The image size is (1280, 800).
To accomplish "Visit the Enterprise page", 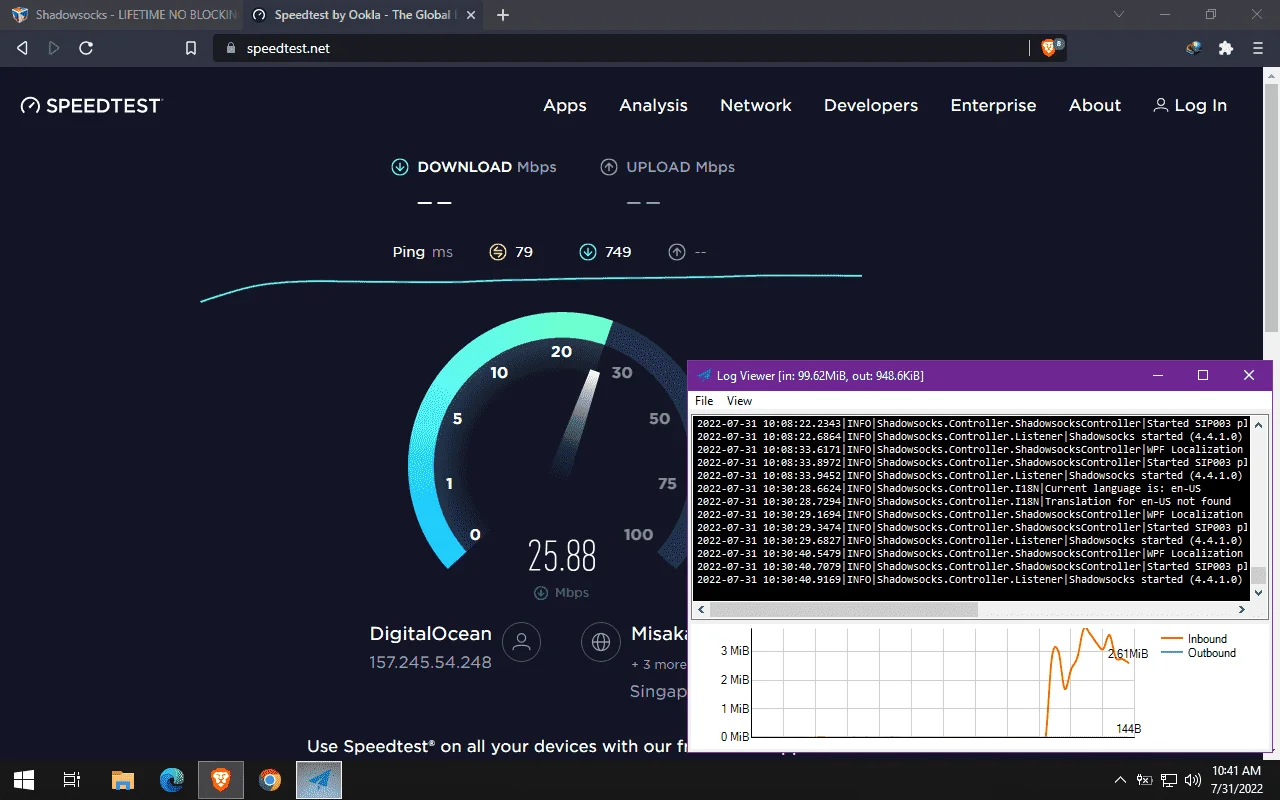I will [x=993, y=105].
